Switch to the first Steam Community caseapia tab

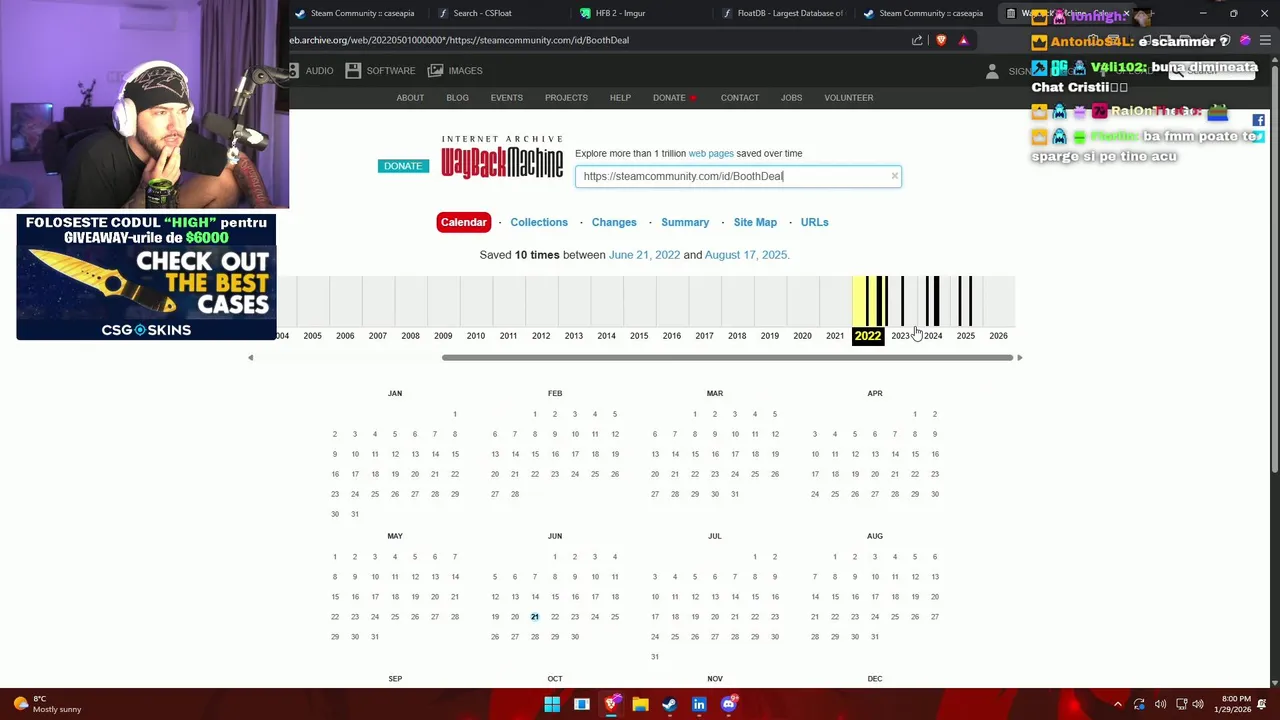tap(355, 13)
